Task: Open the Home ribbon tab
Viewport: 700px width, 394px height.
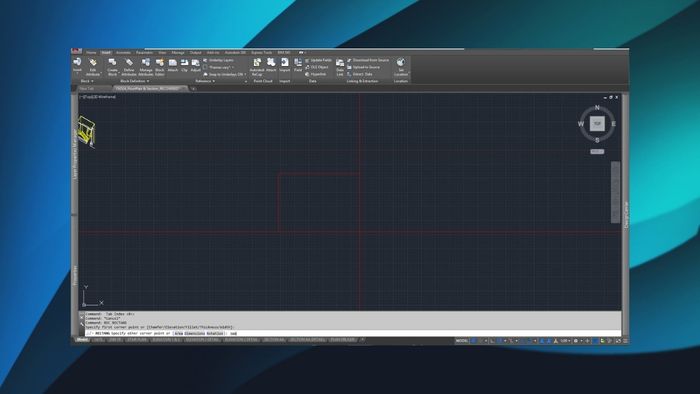Action: pyautogui.click(x=91, y=53)
